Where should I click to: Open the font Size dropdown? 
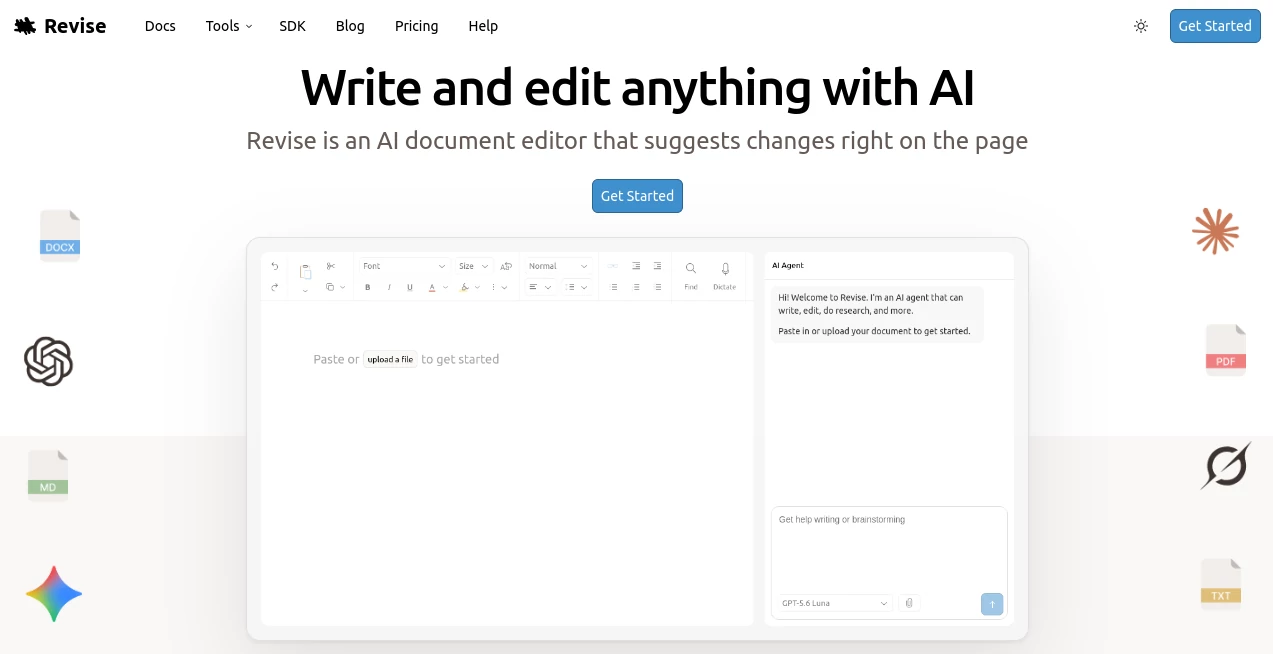click(475, 266)
